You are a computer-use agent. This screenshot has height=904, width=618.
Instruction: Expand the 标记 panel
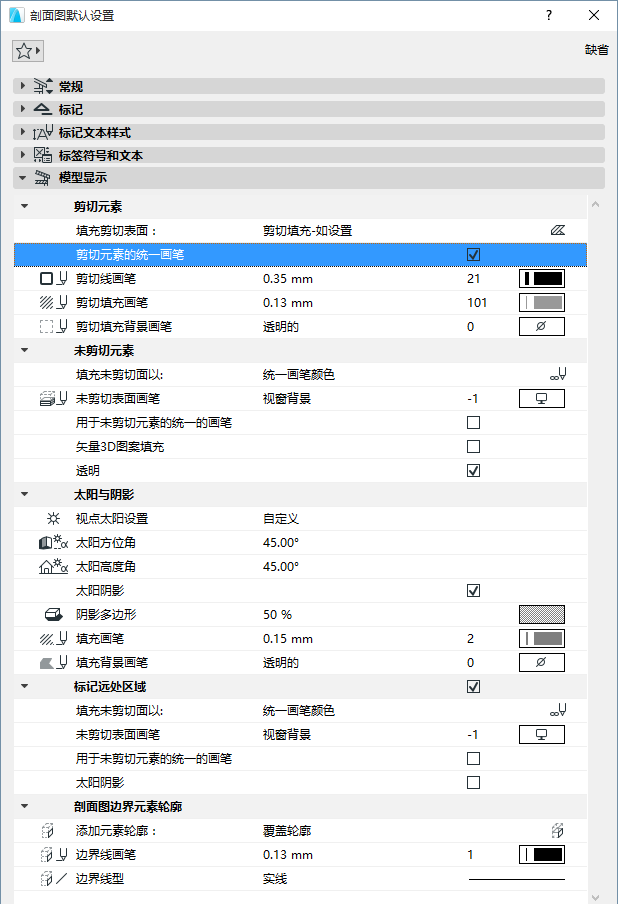(x=22, y=109)
